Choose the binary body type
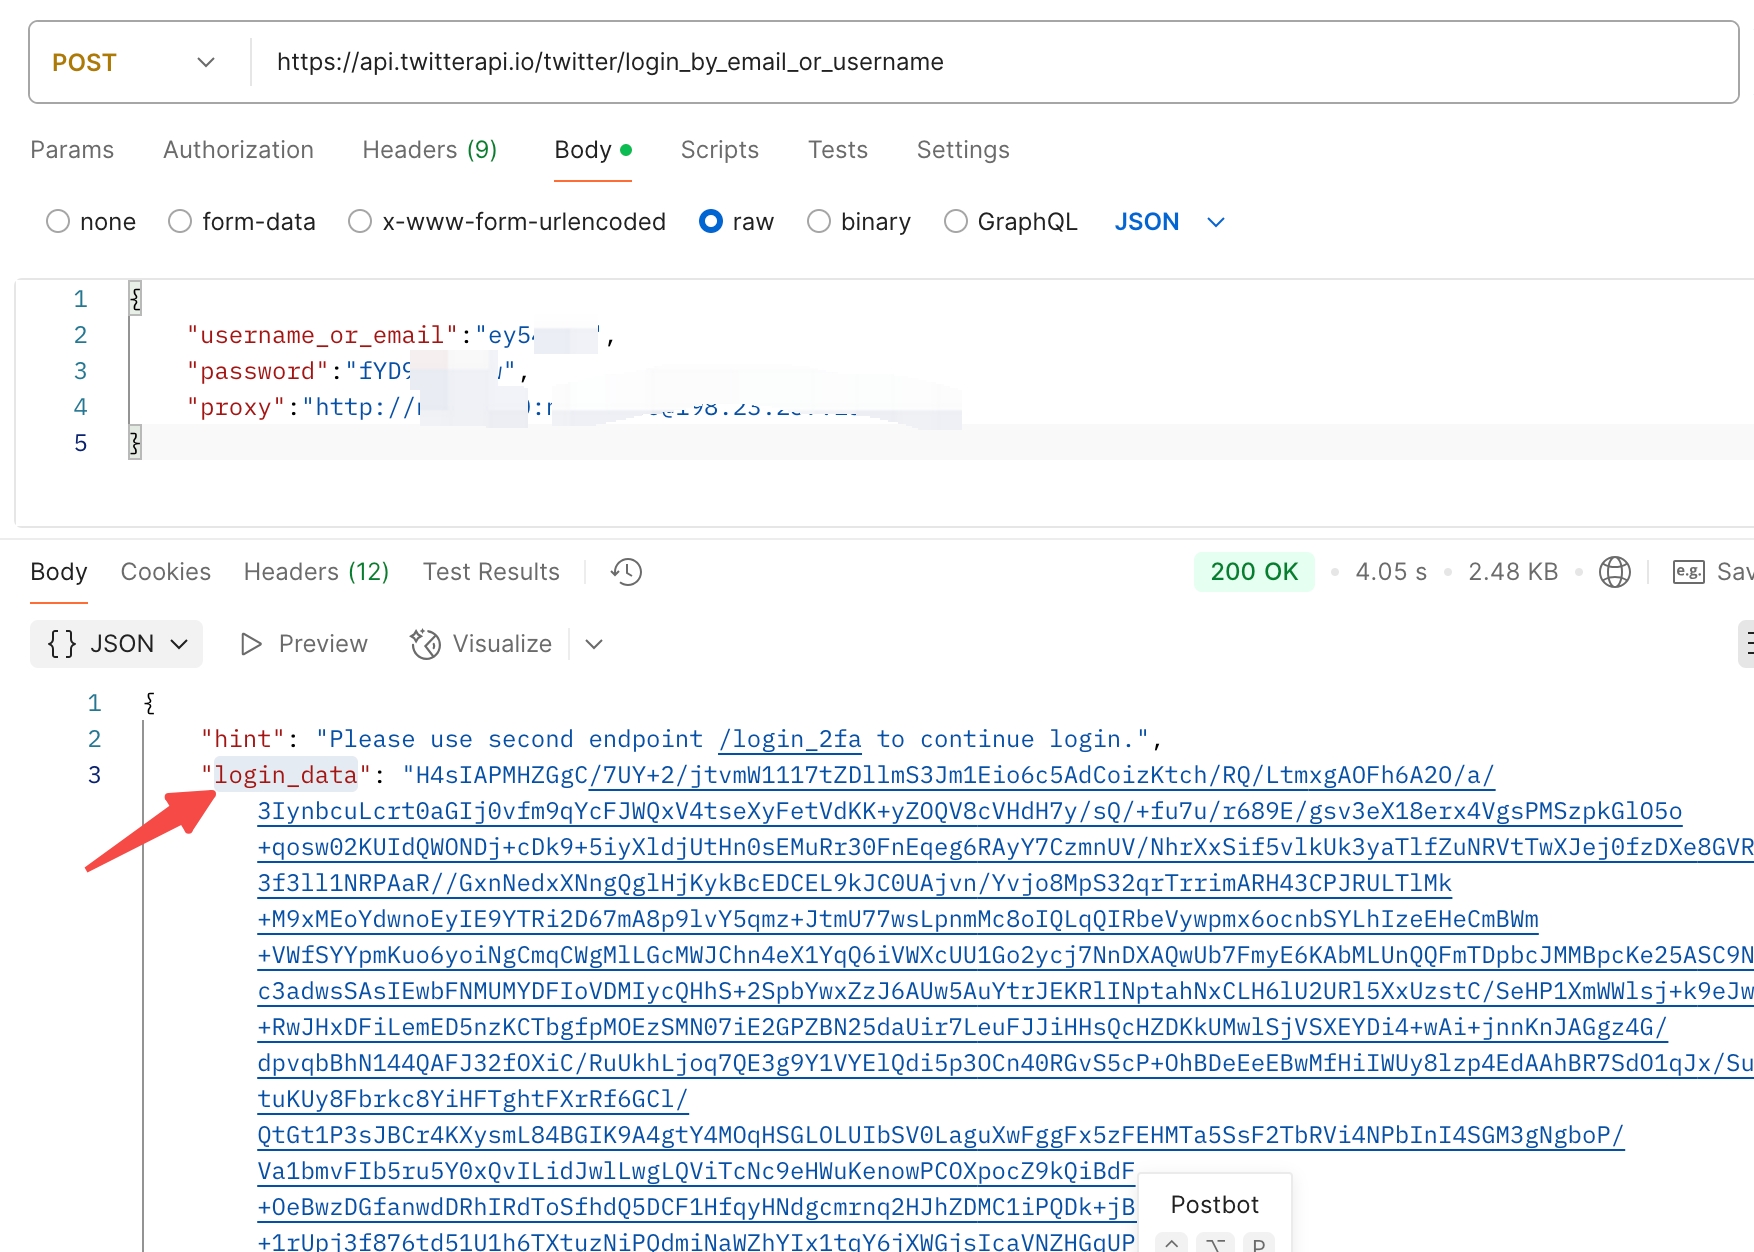The image size is (1754, 1252). 819,221
